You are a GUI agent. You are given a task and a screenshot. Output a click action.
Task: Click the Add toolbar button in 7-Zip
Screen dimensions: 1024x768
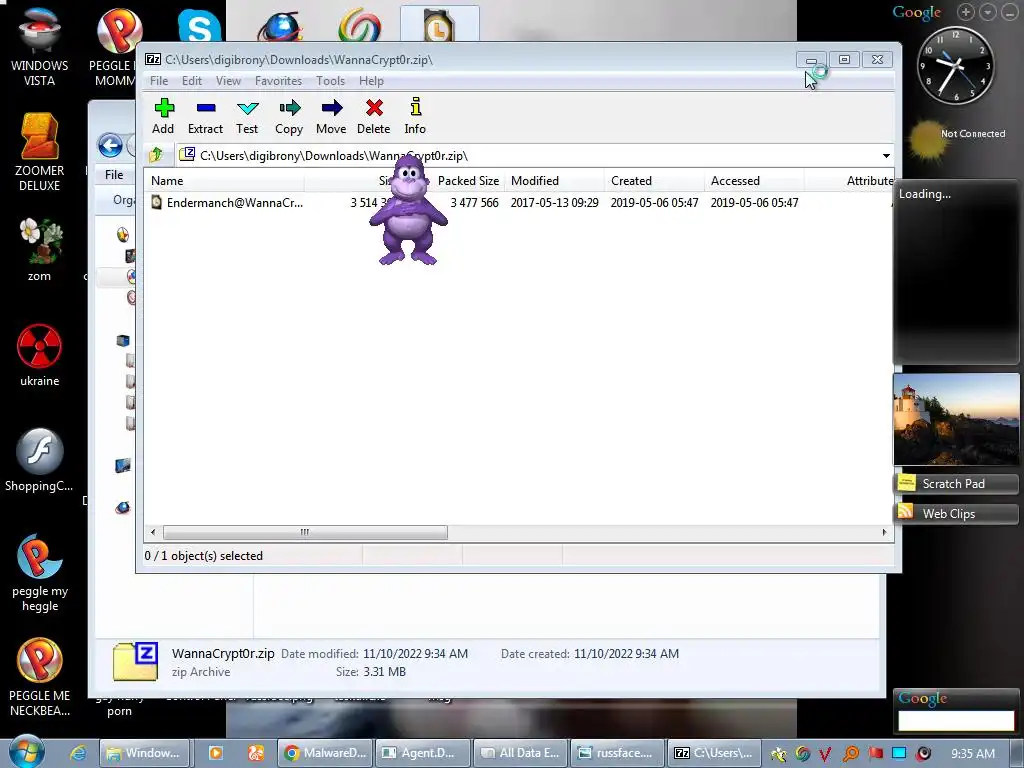tap(163, 116)
